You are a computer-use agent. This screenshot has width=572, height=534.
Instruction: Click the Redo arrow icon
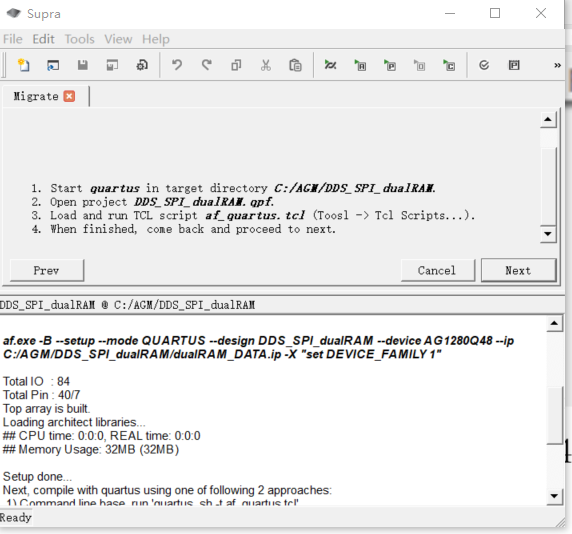206,65
